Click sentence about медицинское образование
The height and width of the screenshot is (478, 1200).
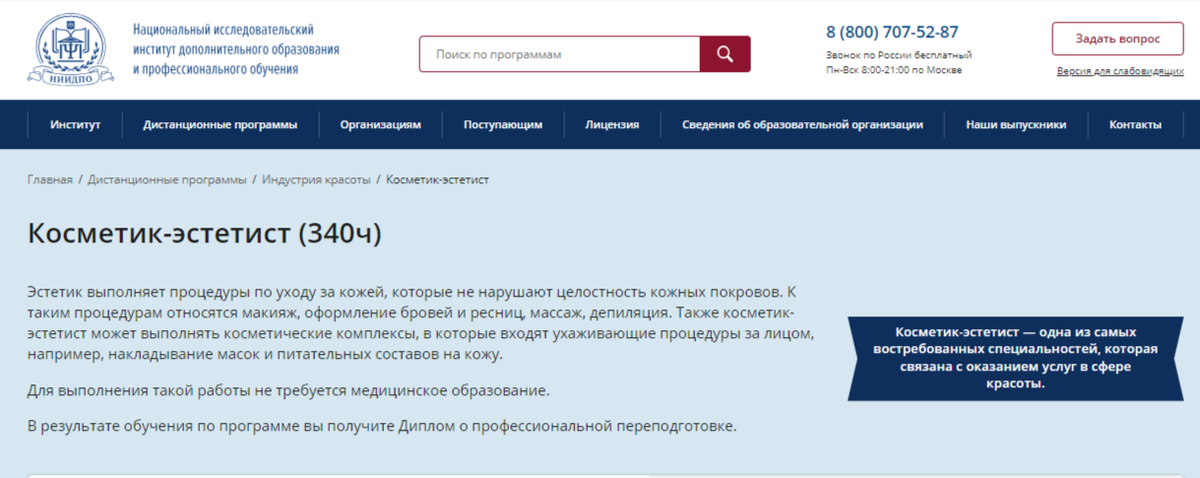coord(289,390)
